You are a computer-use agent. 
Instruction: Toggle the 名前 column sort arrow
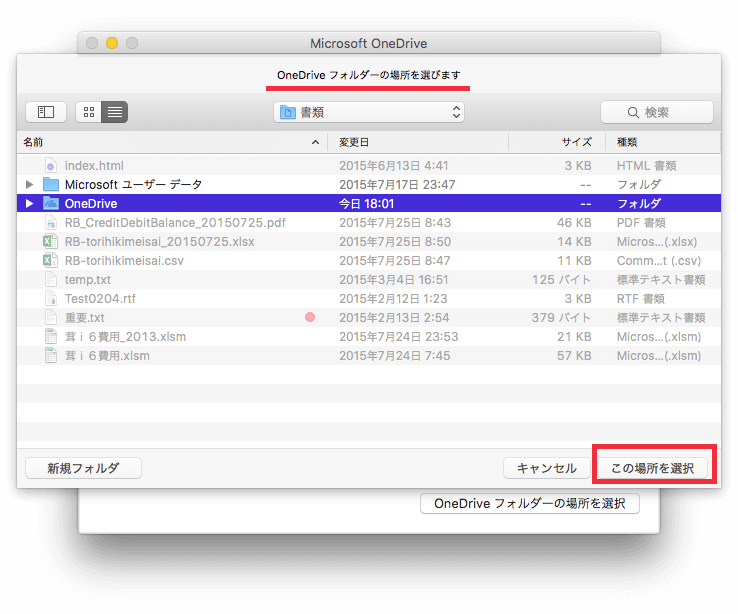tap(315, 142)
